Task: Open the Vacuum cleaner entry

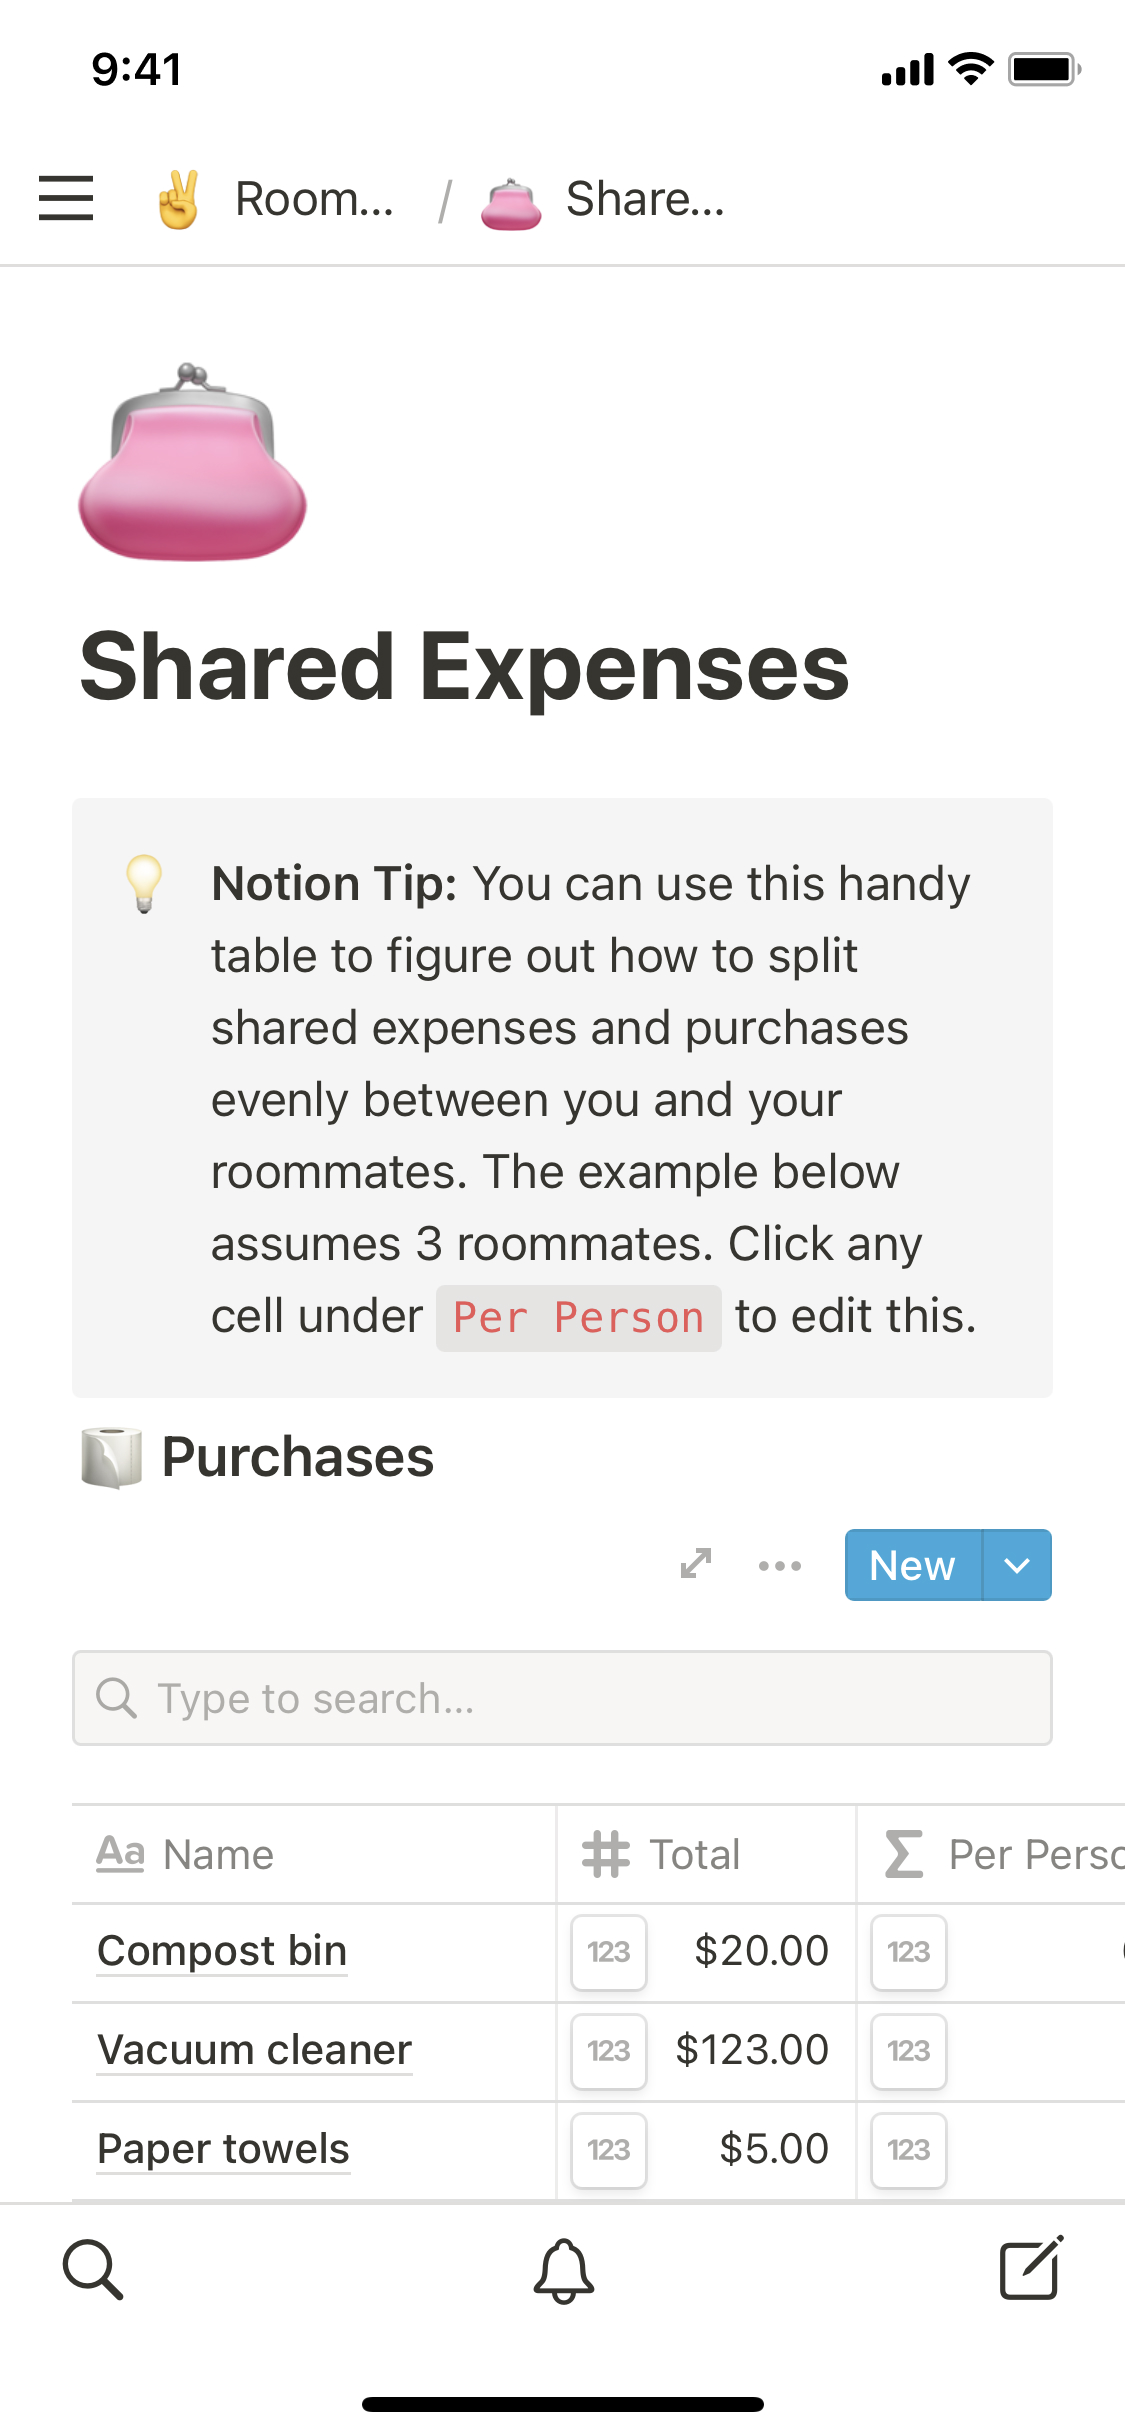Action: point(254,2050)
